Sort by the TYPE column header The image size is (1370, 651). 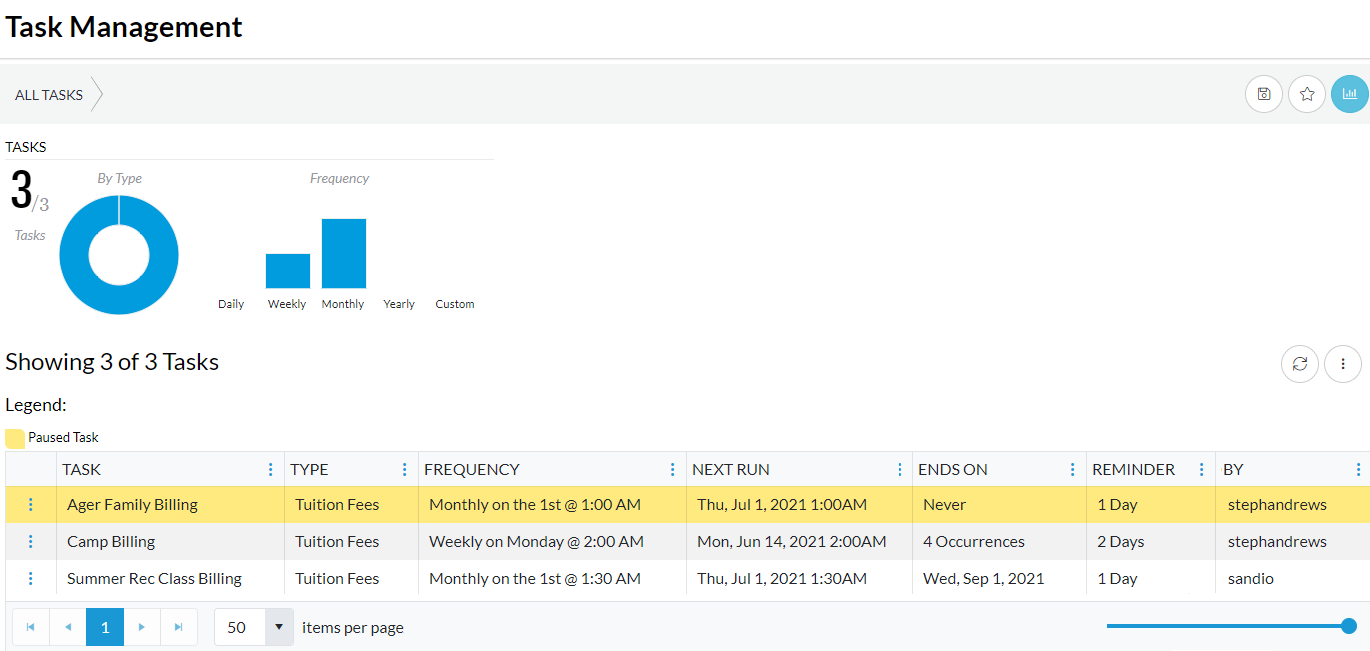(309, 469)
